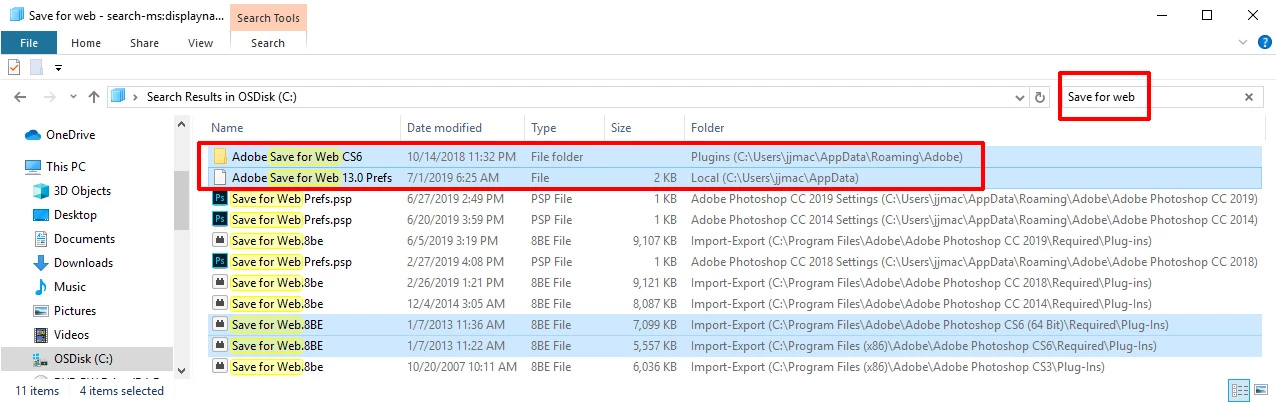This screenshot has width=1277, height=403.
Task: Click the Videos filmstrip icon
Action: pyautogui.click(x=41, y=335)
